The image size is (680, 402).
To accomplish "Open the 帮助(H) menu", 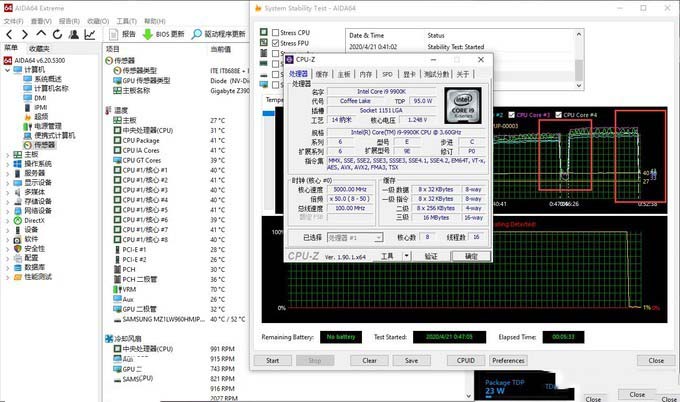I will (x=155, y=21).
